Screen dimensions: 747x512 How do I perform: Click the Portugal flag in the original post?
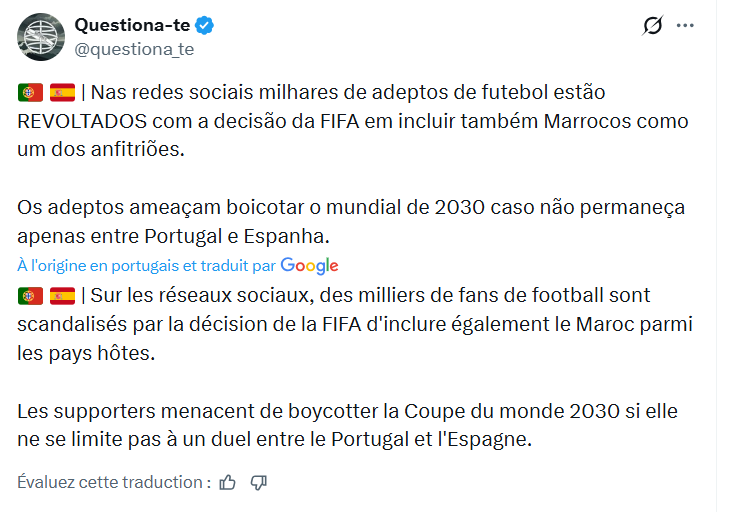point(30,93)
